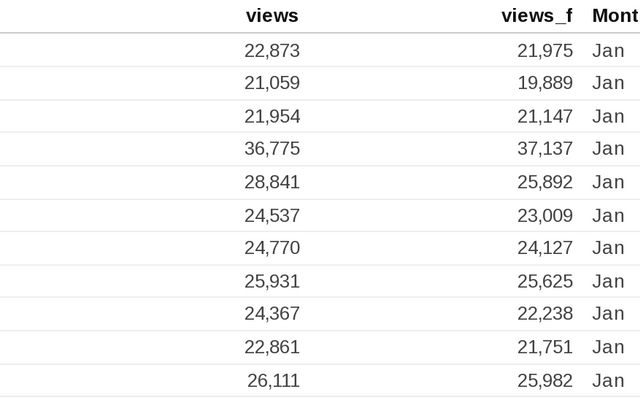
Task: Select the views_f cell 21,751
Action: pyautogui.click(x=545, y=347)
